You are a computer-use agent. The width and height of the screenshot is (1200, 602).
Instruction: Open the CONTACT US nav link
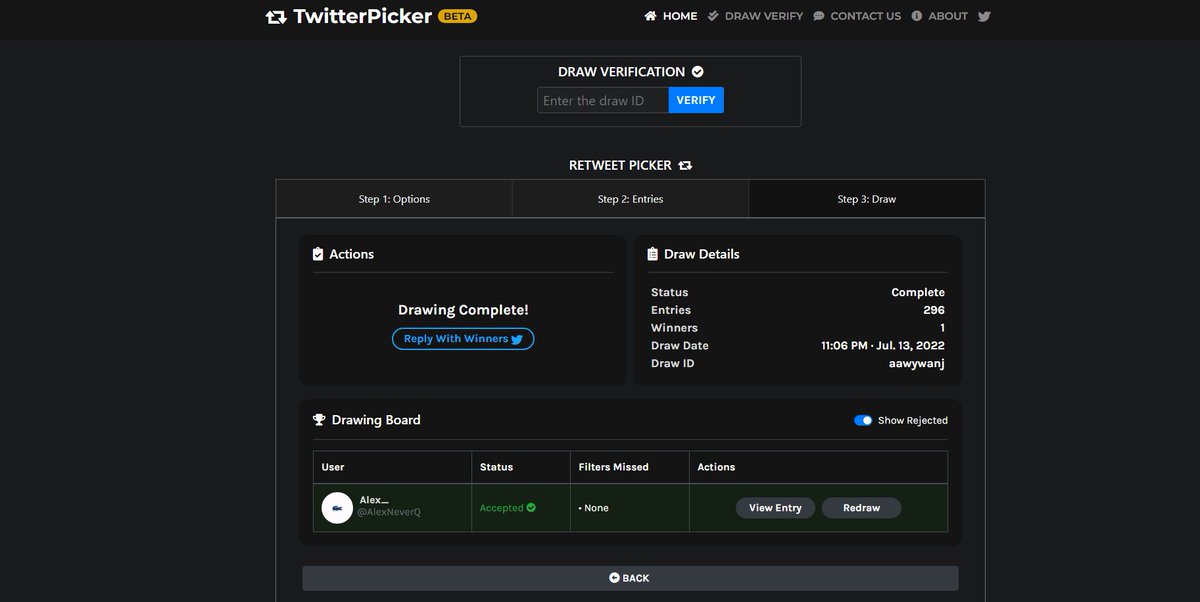(x=857, y=16)
